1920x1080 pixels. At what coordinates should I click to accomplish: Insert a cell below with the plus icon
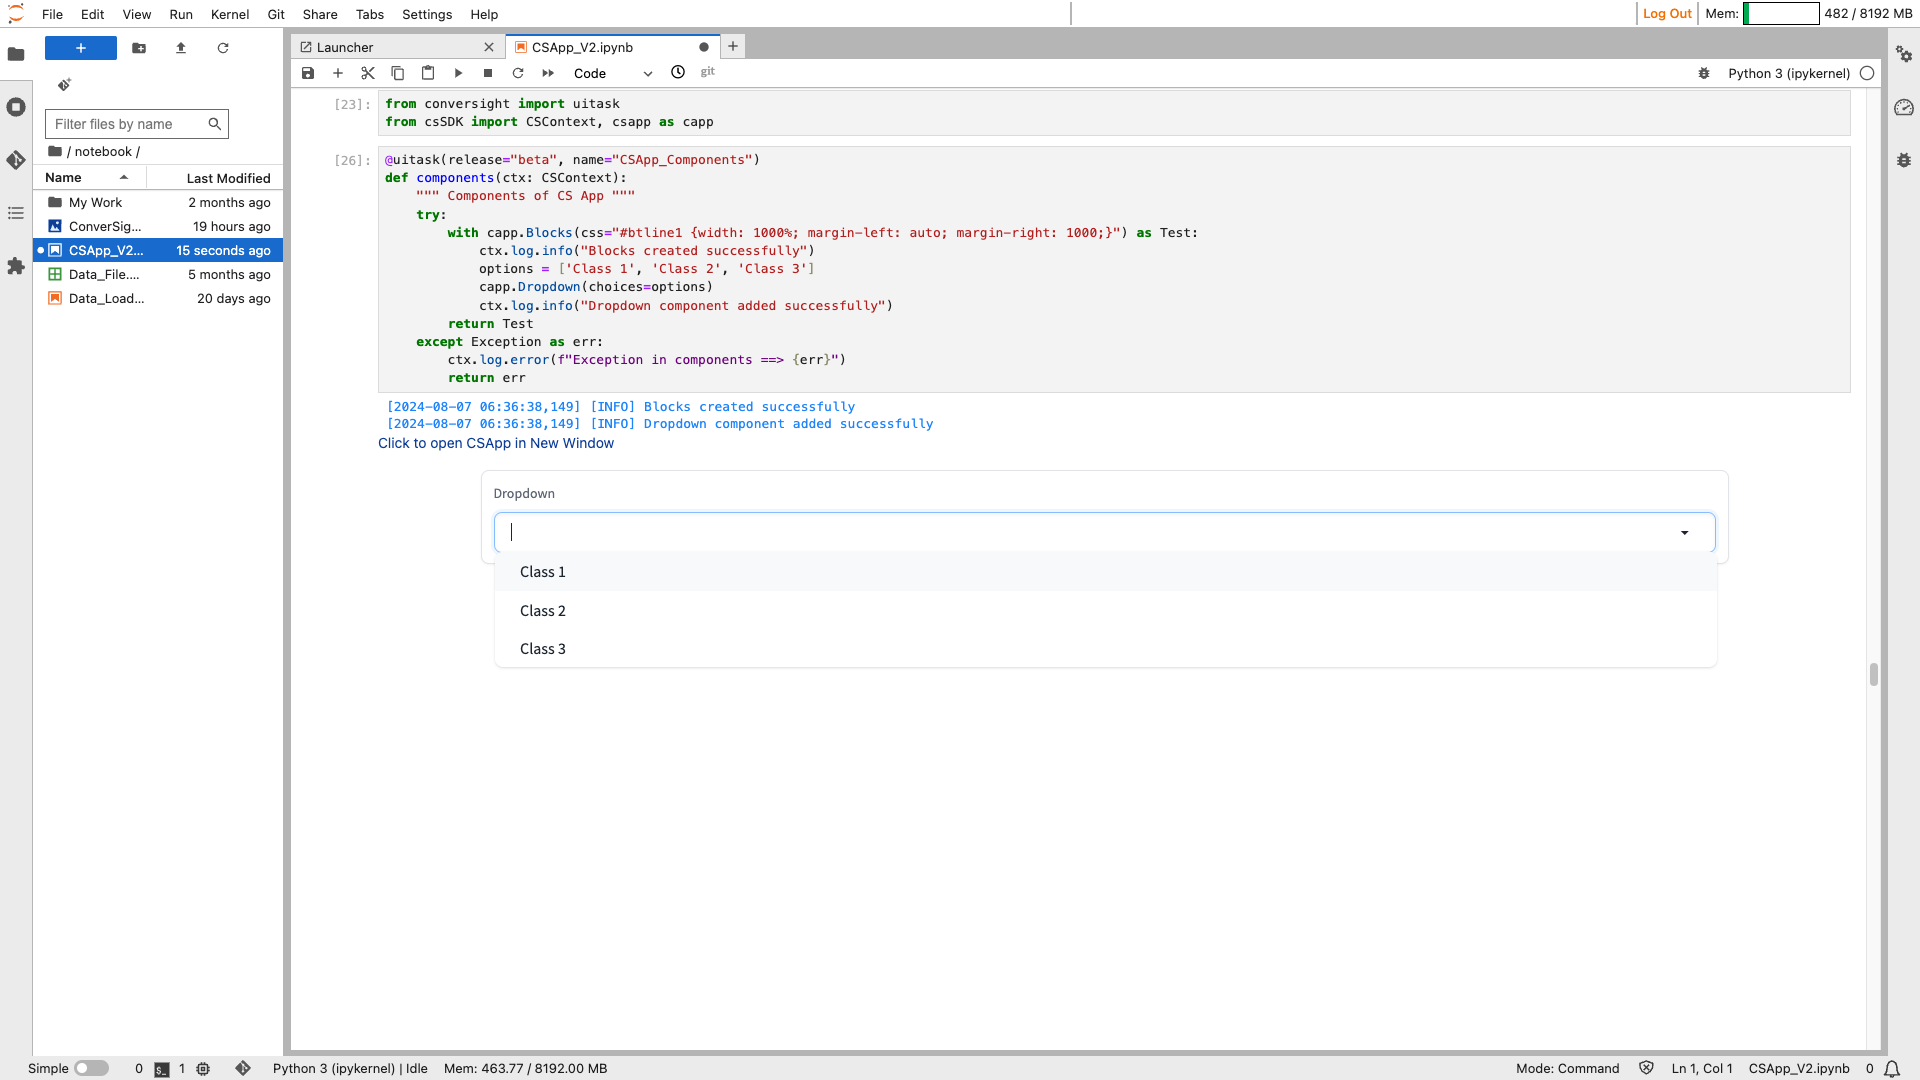pos(338,73)
